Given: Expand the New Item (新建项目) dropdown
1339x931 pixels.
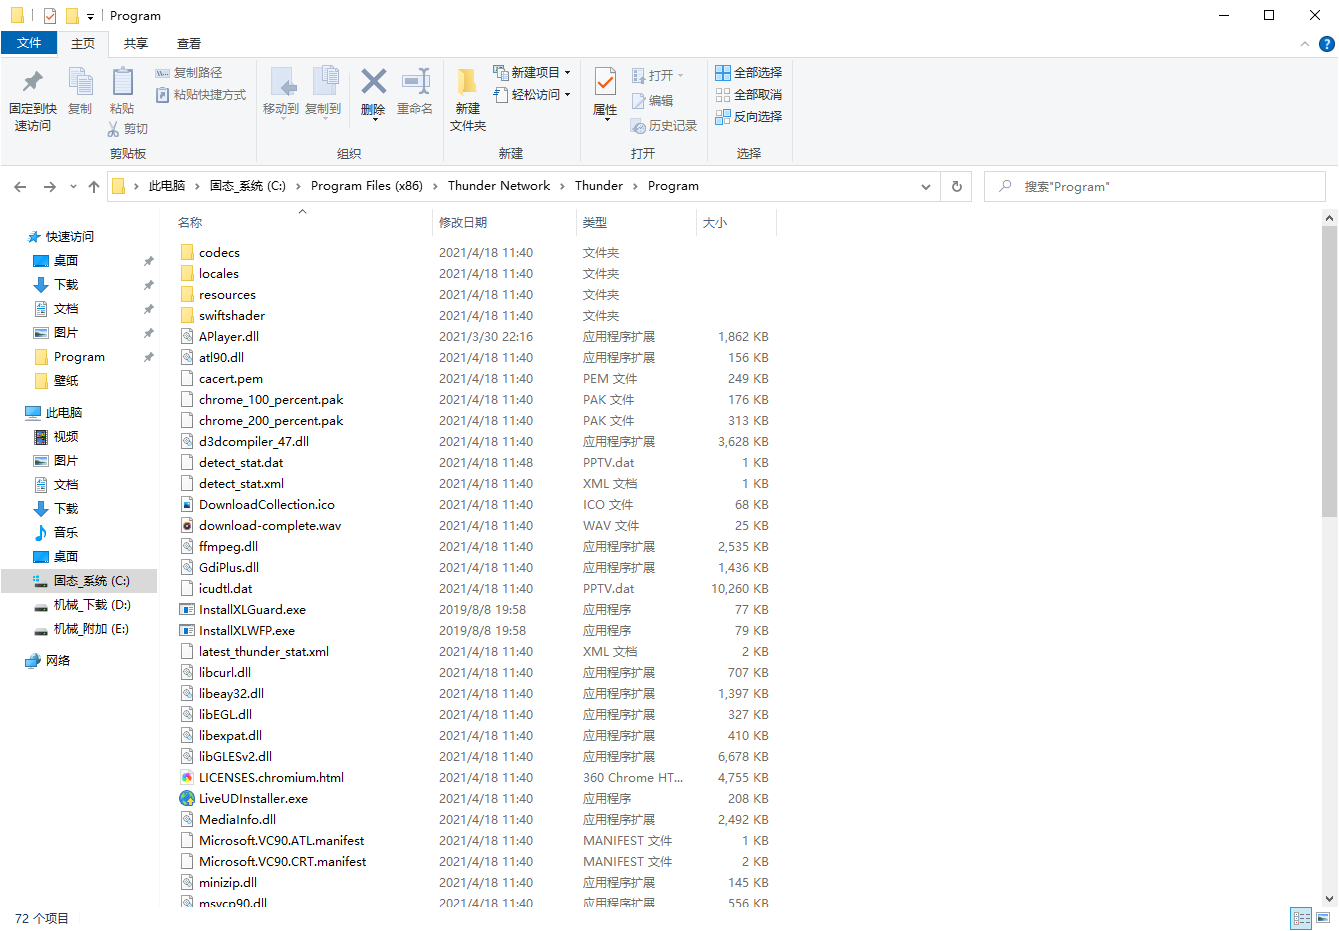Looking at the screenshot, I should (x=568, y=73).
